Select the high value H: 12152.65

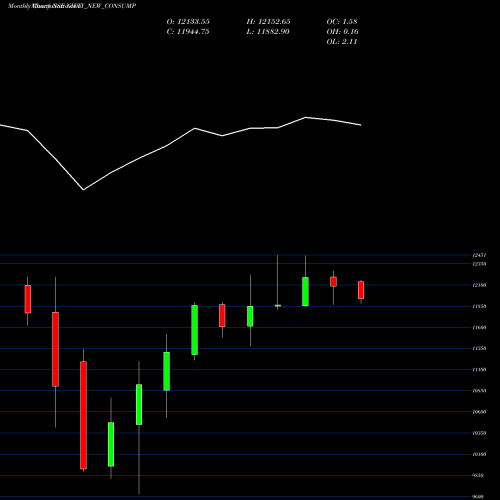[268, 22]
